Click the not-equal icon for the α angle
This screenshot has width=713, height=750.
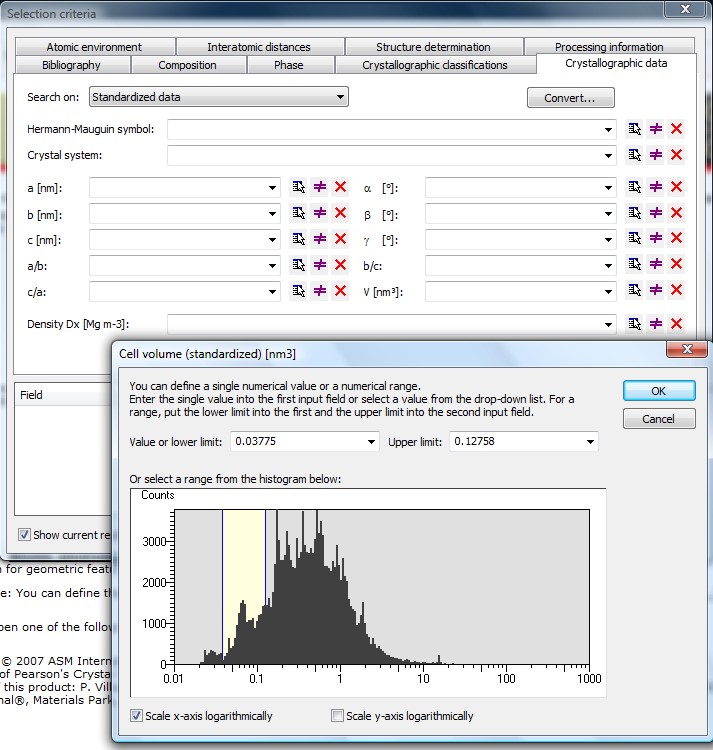point(656,187)
